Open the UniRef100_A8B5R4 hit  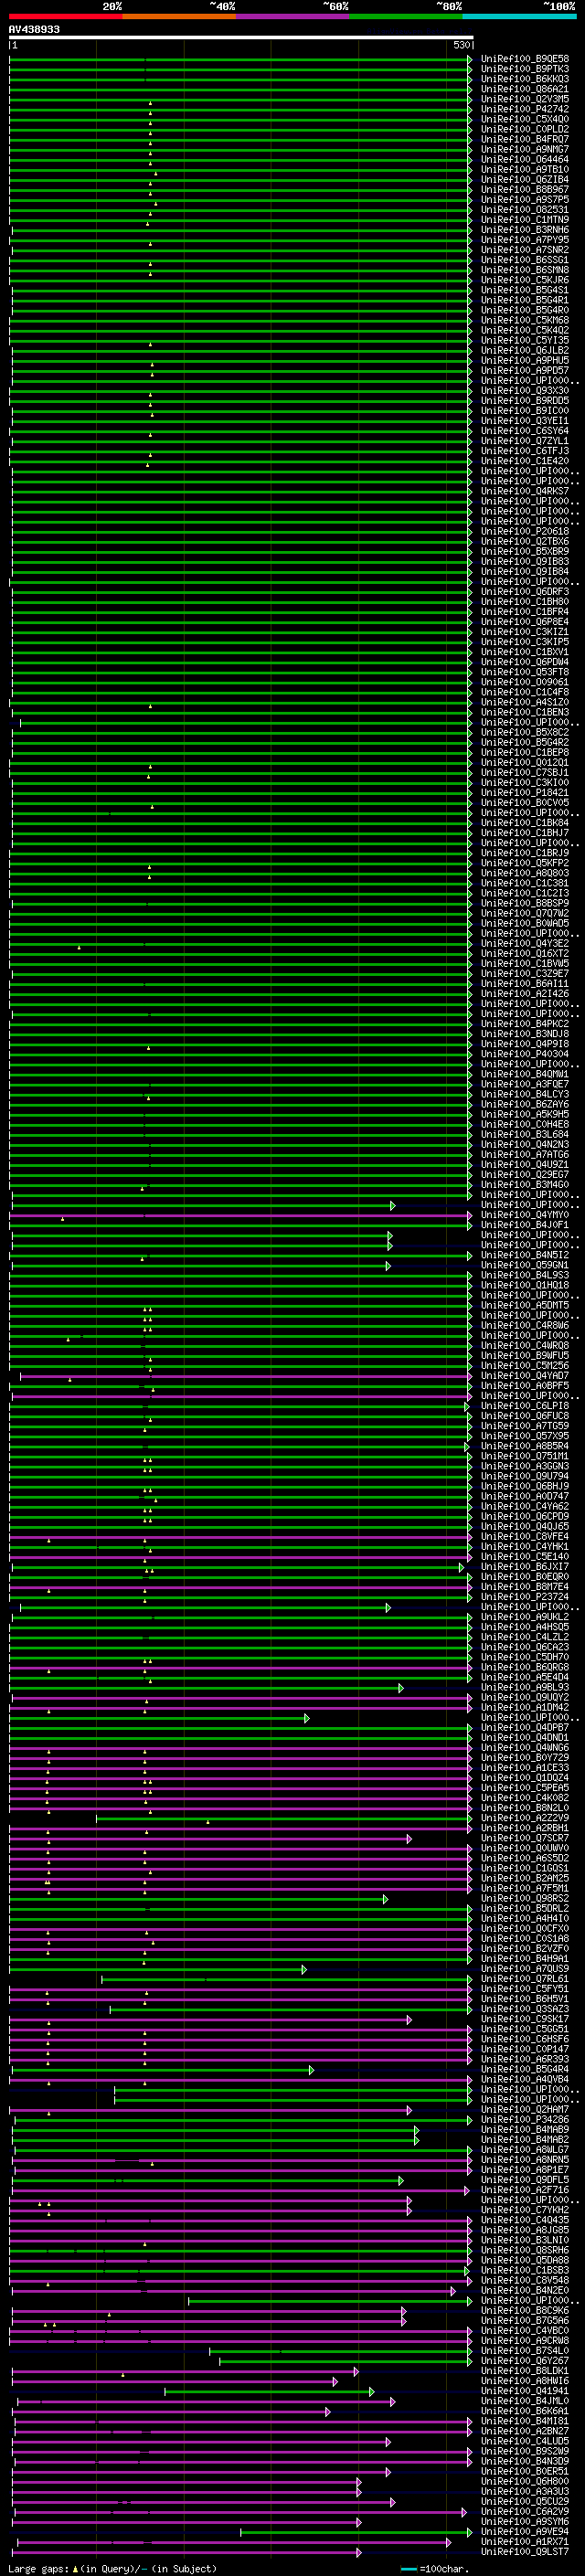[x=525, y=1446]
